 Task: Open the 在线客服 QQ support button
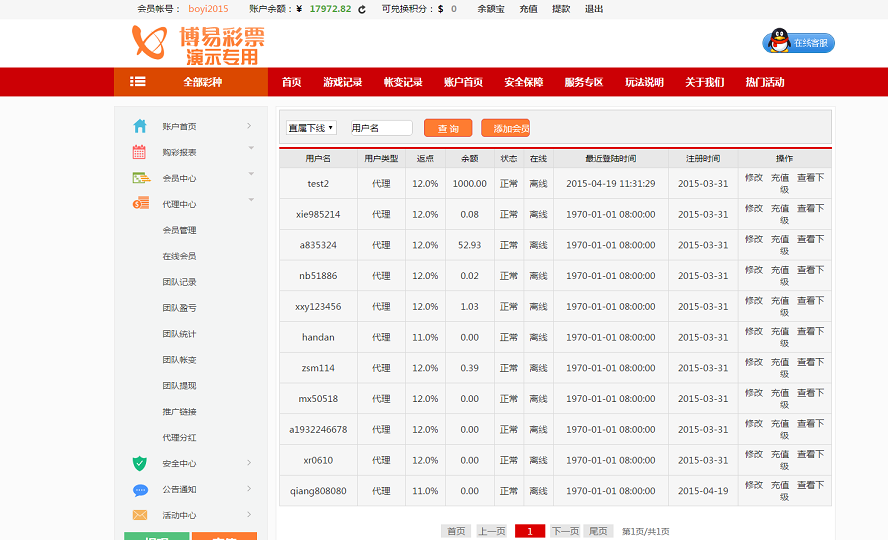tap(798, 43)
